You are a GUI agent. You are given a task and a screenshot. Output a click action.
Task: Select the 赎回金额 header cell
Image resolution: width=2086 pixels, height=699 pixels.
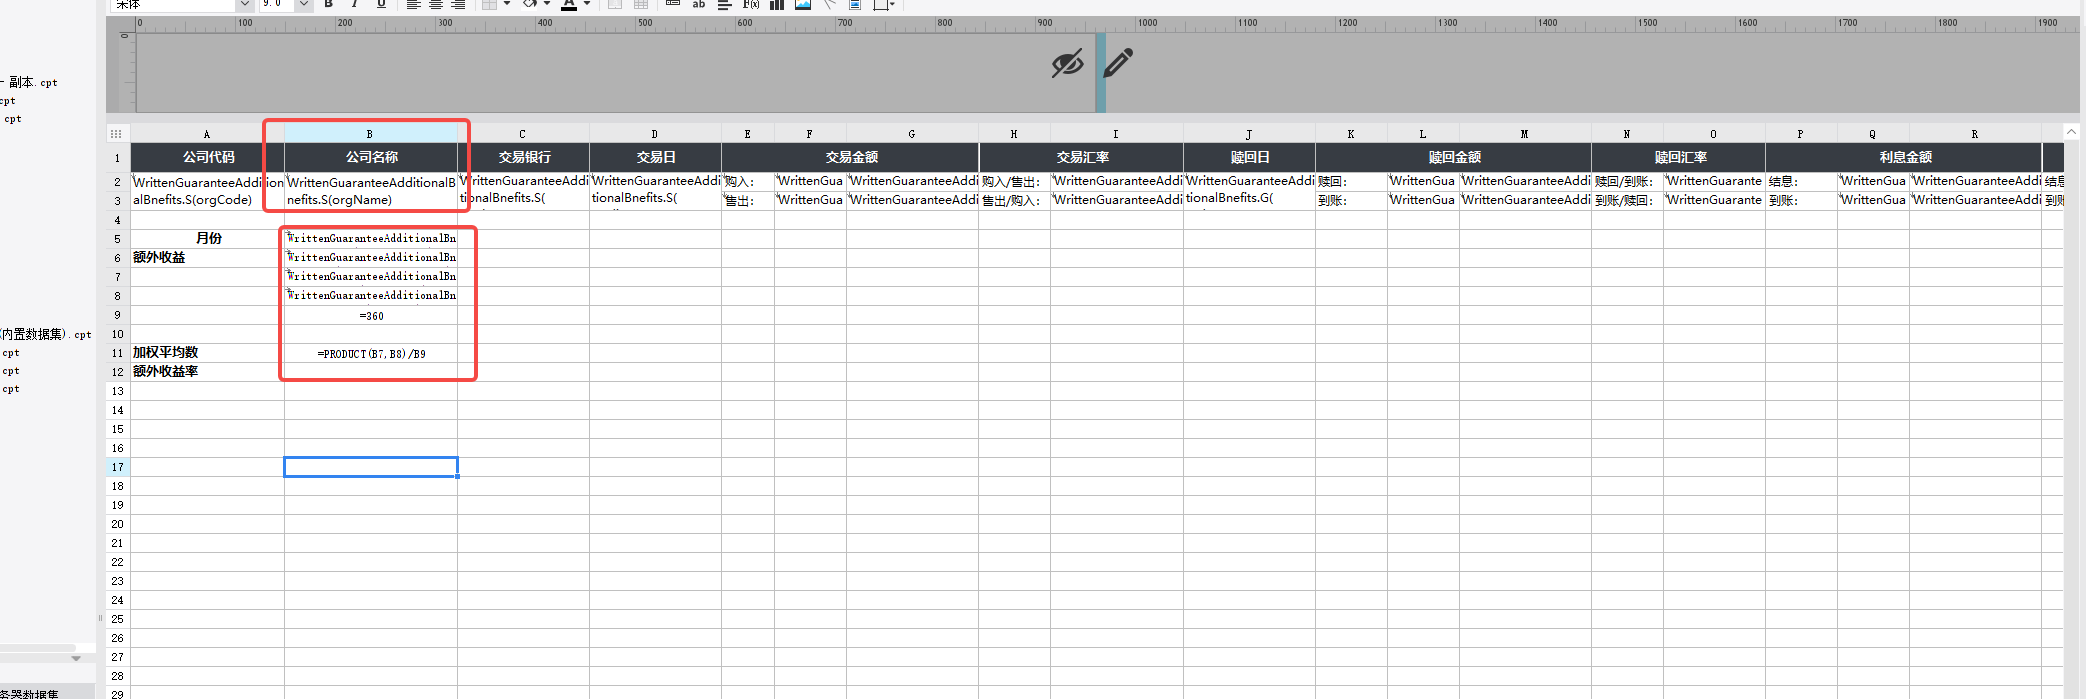[x=1454, y=158]
